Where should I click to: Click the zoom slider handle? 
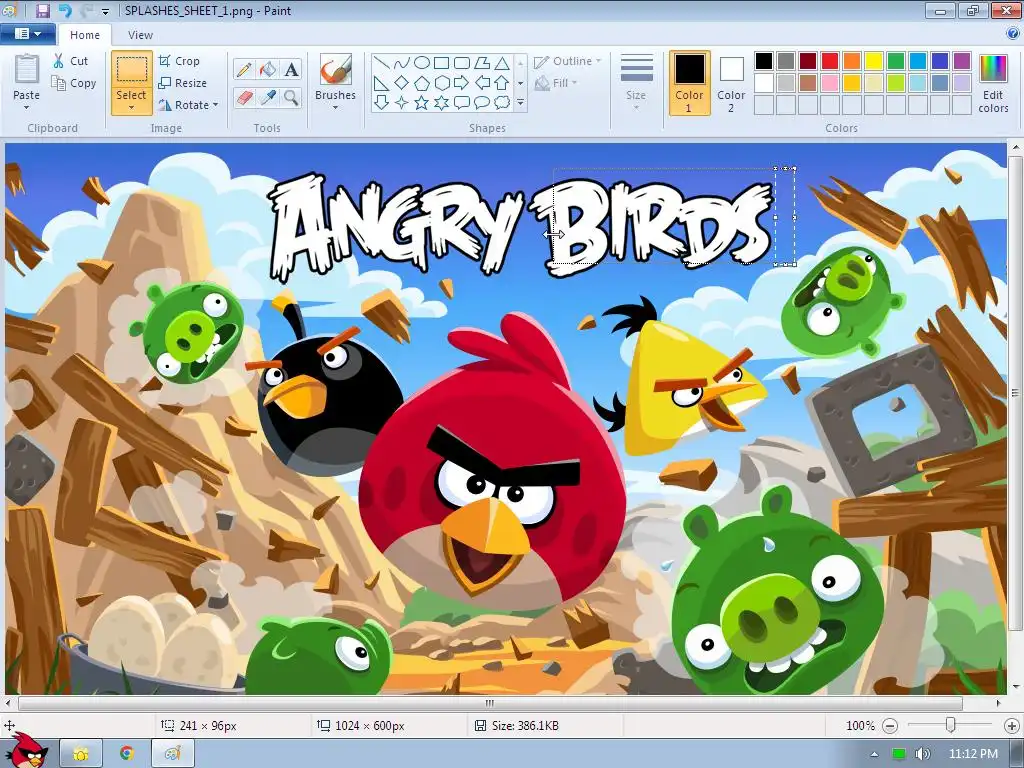pos(951,725)
